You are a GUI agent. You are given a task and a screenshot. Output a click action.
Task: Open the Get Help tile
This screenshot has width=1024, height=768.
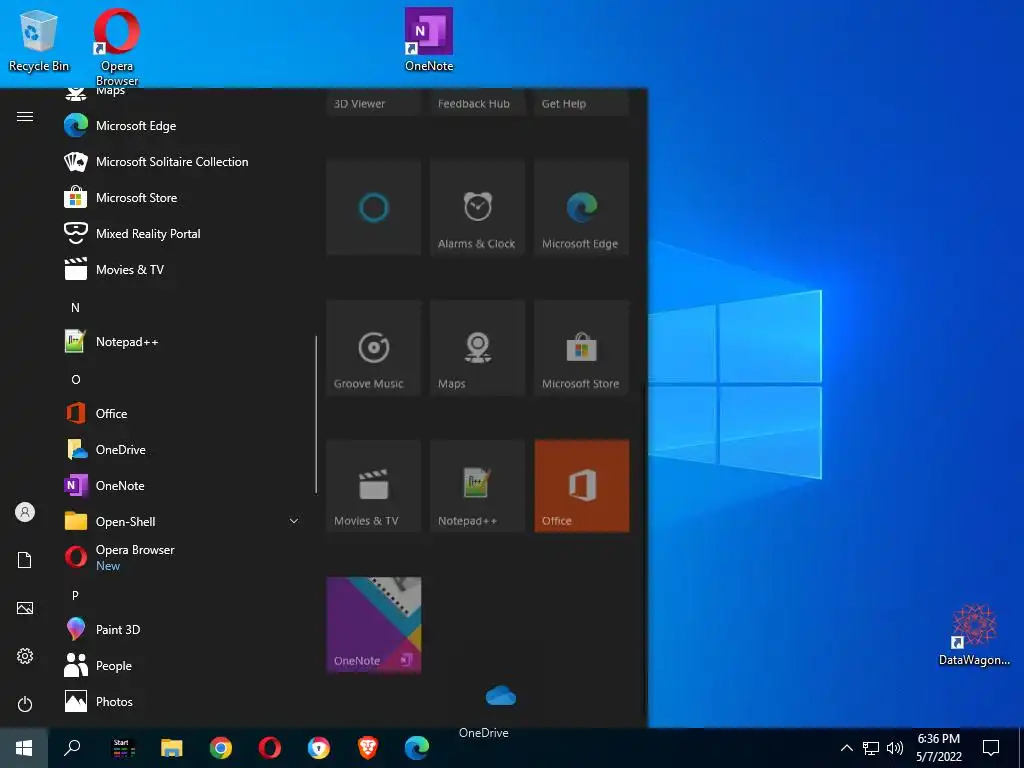pos(582,103)
